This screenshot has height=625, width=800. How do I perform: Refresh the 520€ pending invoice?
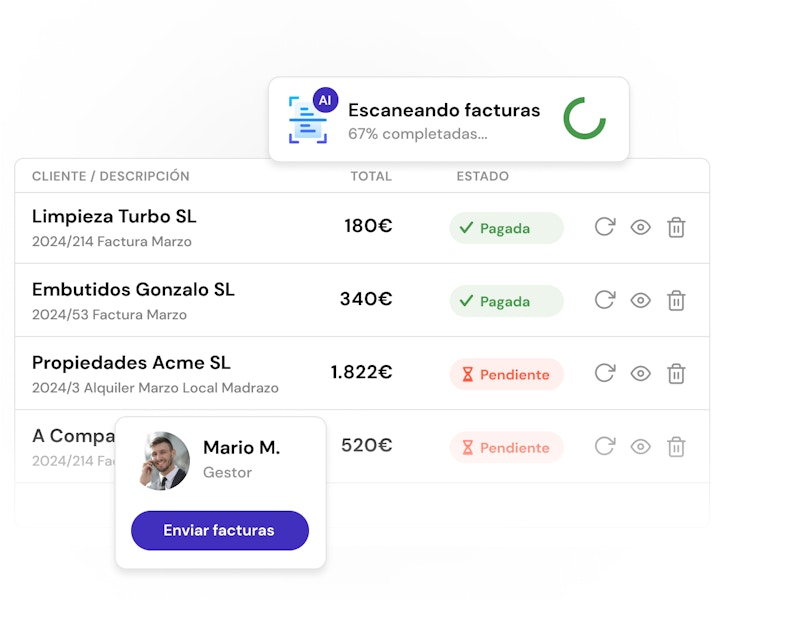pyautogui.click(x=604, y=446)
